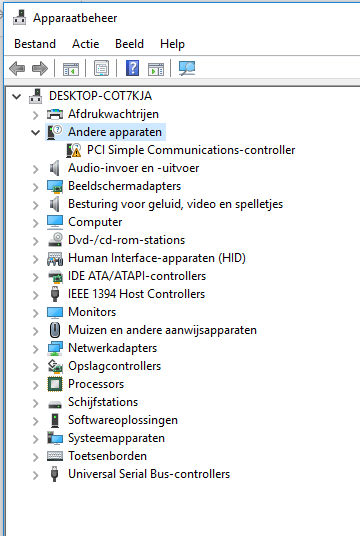This screenshot has width=360, height=536.
Task: Click the show/hide action pane icon
Action: pyautogui.click(x=156, y=68)
